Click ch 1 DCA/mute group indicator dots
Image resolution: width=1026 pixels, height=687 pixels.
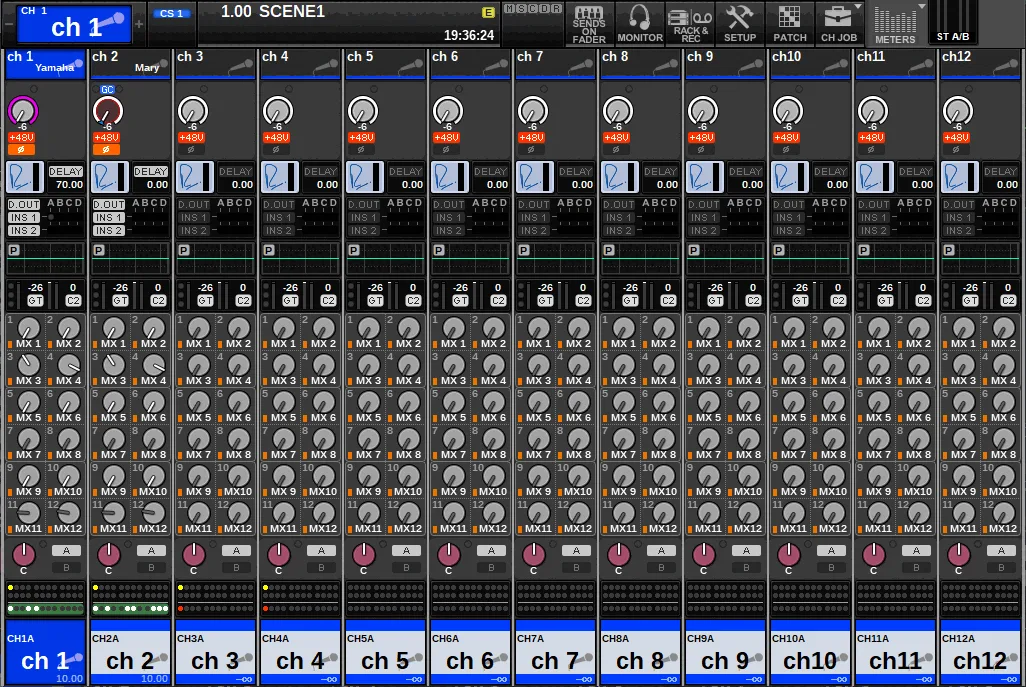coord(45,598)
